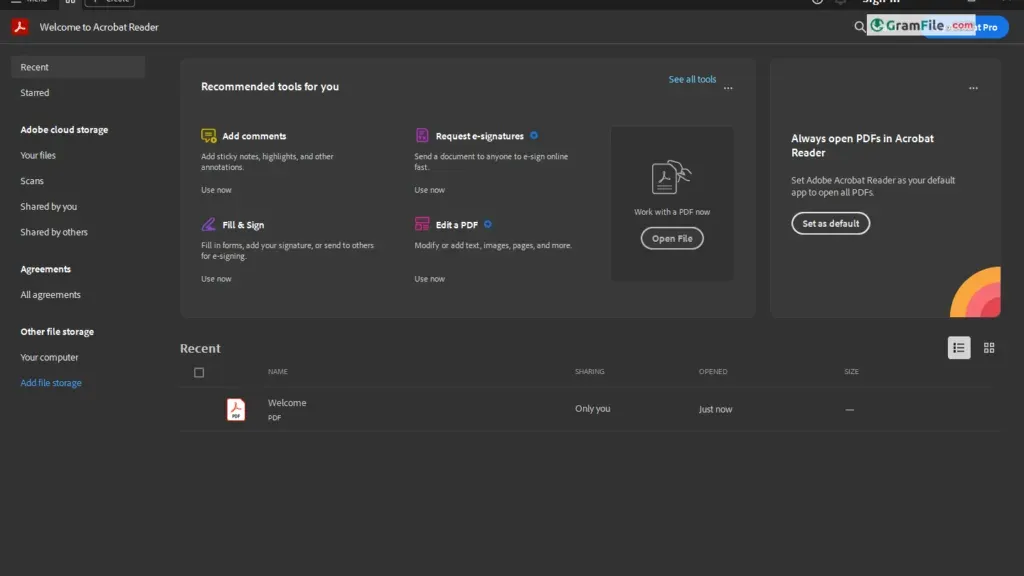Click the blue badge beside Edit a PDF

[x=488, y=224]
